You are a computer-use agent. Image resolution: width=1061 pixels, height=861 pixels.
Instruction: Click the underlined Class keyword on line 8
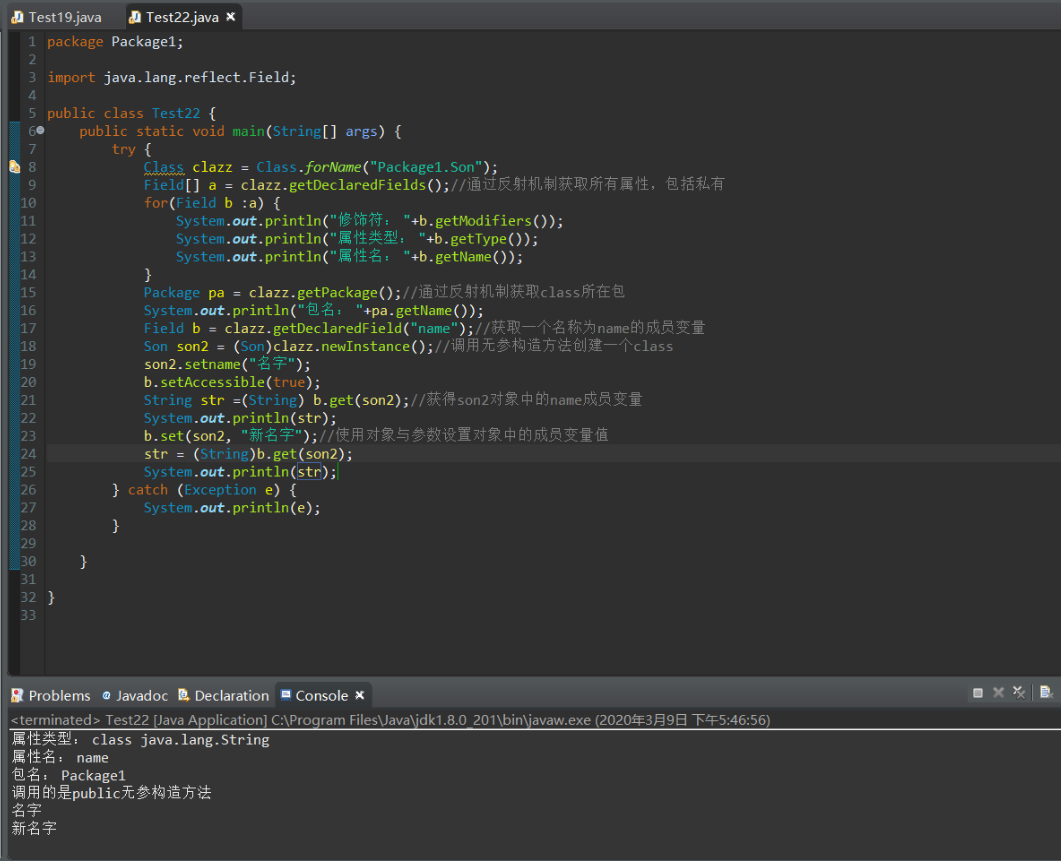click(164, 167)
